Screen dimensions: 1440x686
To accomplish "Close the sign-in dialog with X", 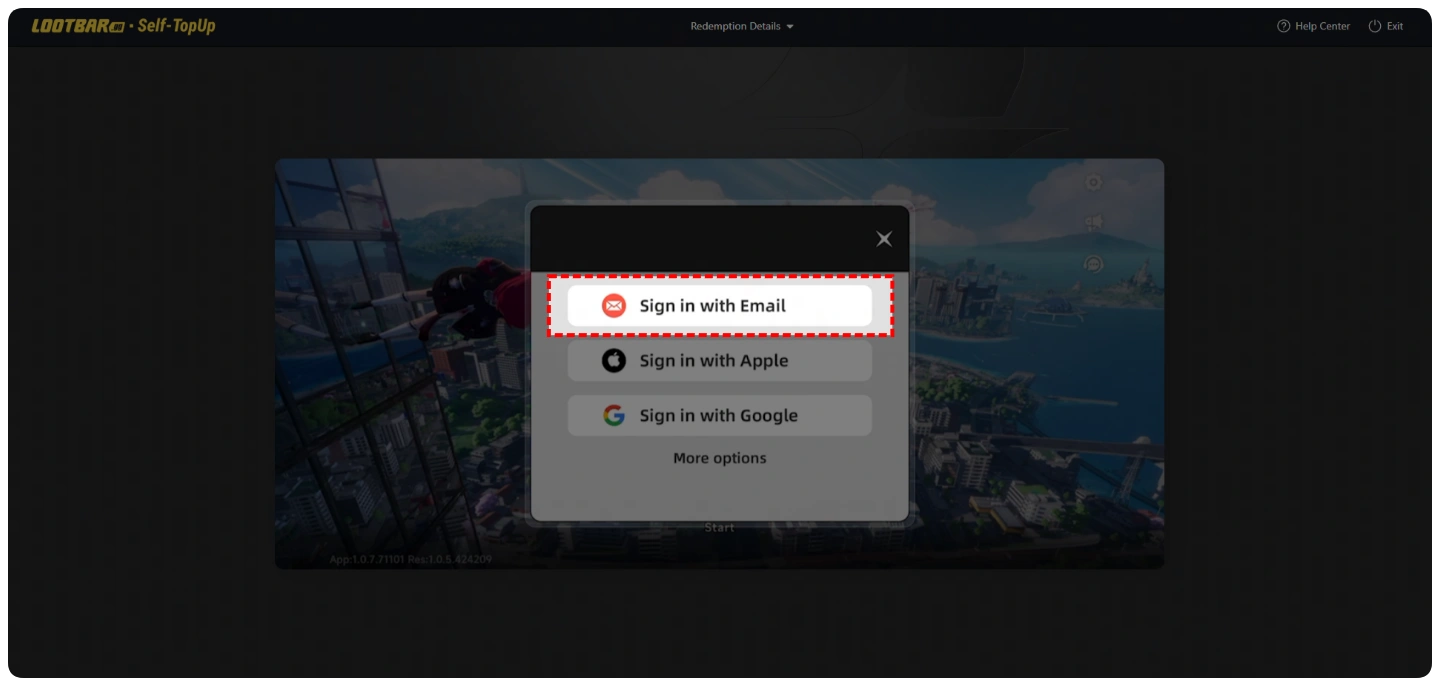I will [884, 239].
